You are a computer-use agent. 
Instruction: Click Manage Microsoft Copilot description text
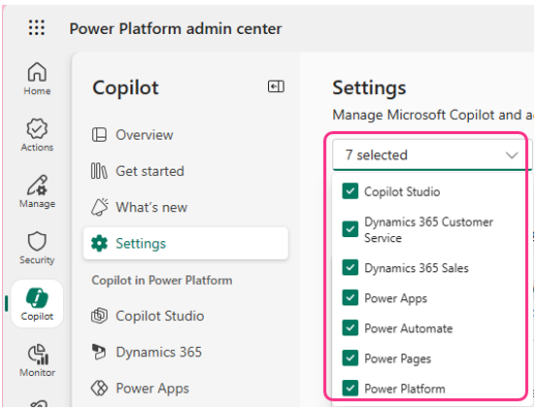433,115
